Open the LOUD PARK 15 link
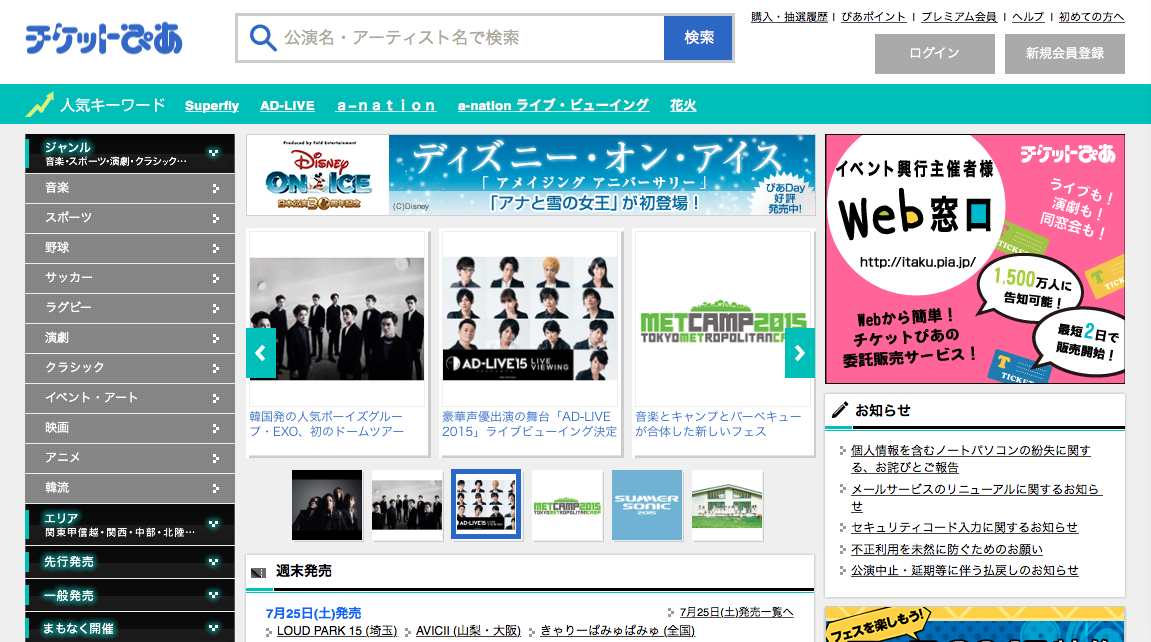 click(x=337, y=631)
